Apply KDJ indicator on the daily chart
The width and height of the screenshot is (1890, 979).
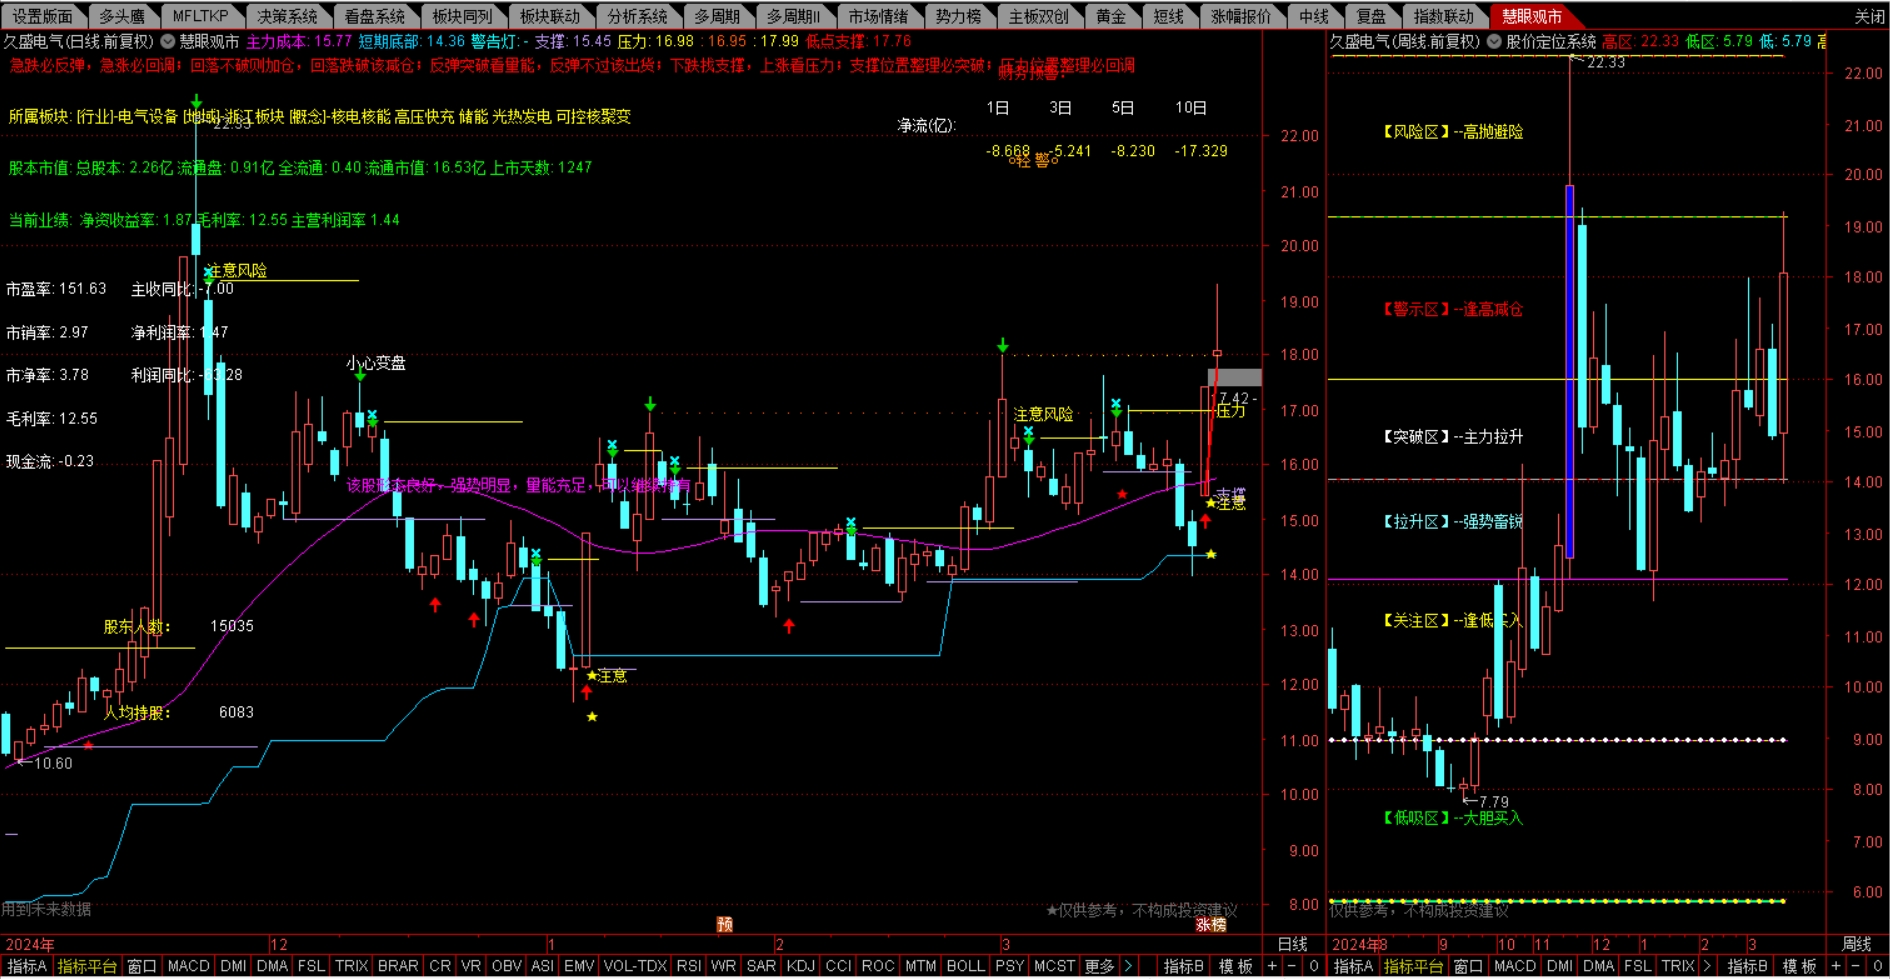(x=800, y=966)
